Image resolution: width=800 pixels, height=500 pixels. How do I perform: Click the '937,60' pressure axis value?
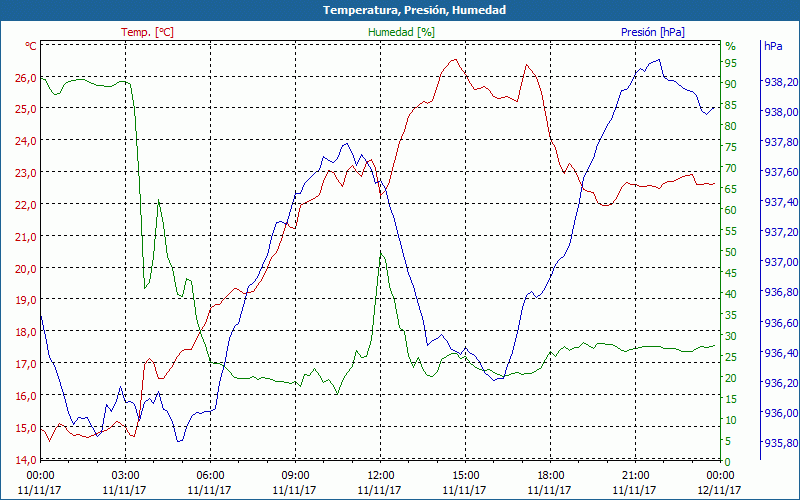779,172
